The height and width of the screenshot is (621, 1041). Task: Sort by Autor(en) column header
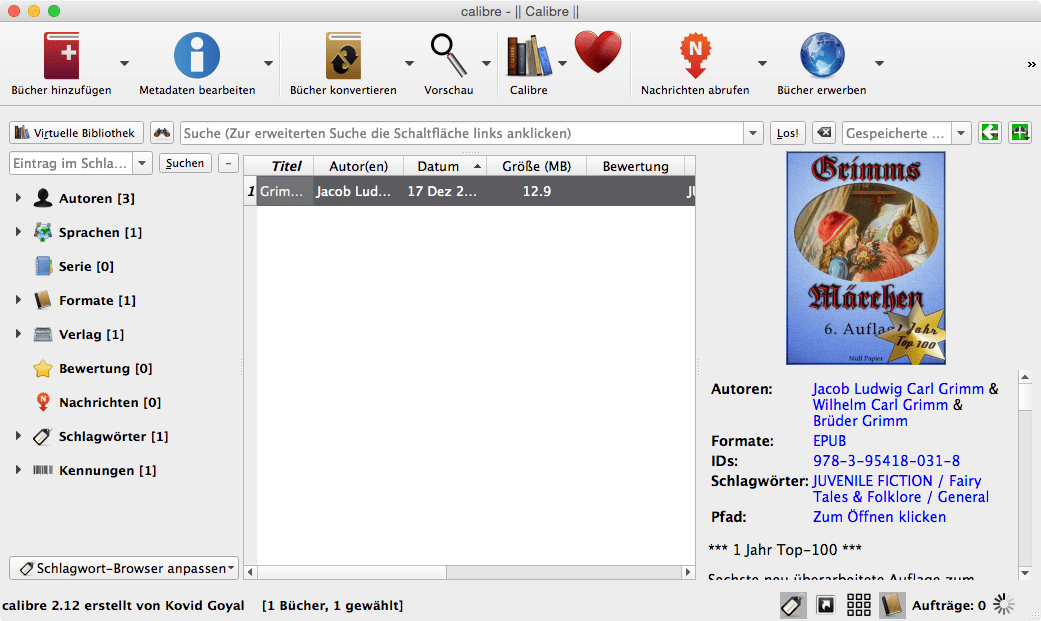359,166
